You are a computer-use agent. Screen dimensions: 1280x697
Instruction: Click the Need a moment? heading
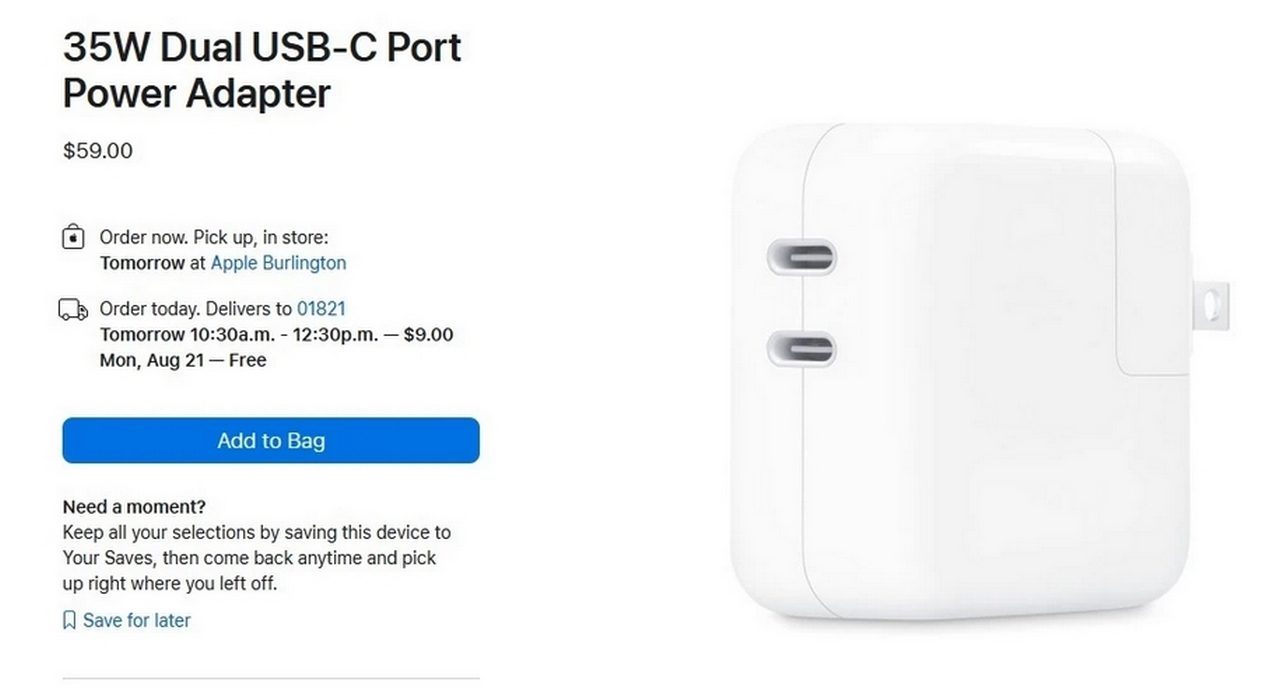click(x=134, y=506)
